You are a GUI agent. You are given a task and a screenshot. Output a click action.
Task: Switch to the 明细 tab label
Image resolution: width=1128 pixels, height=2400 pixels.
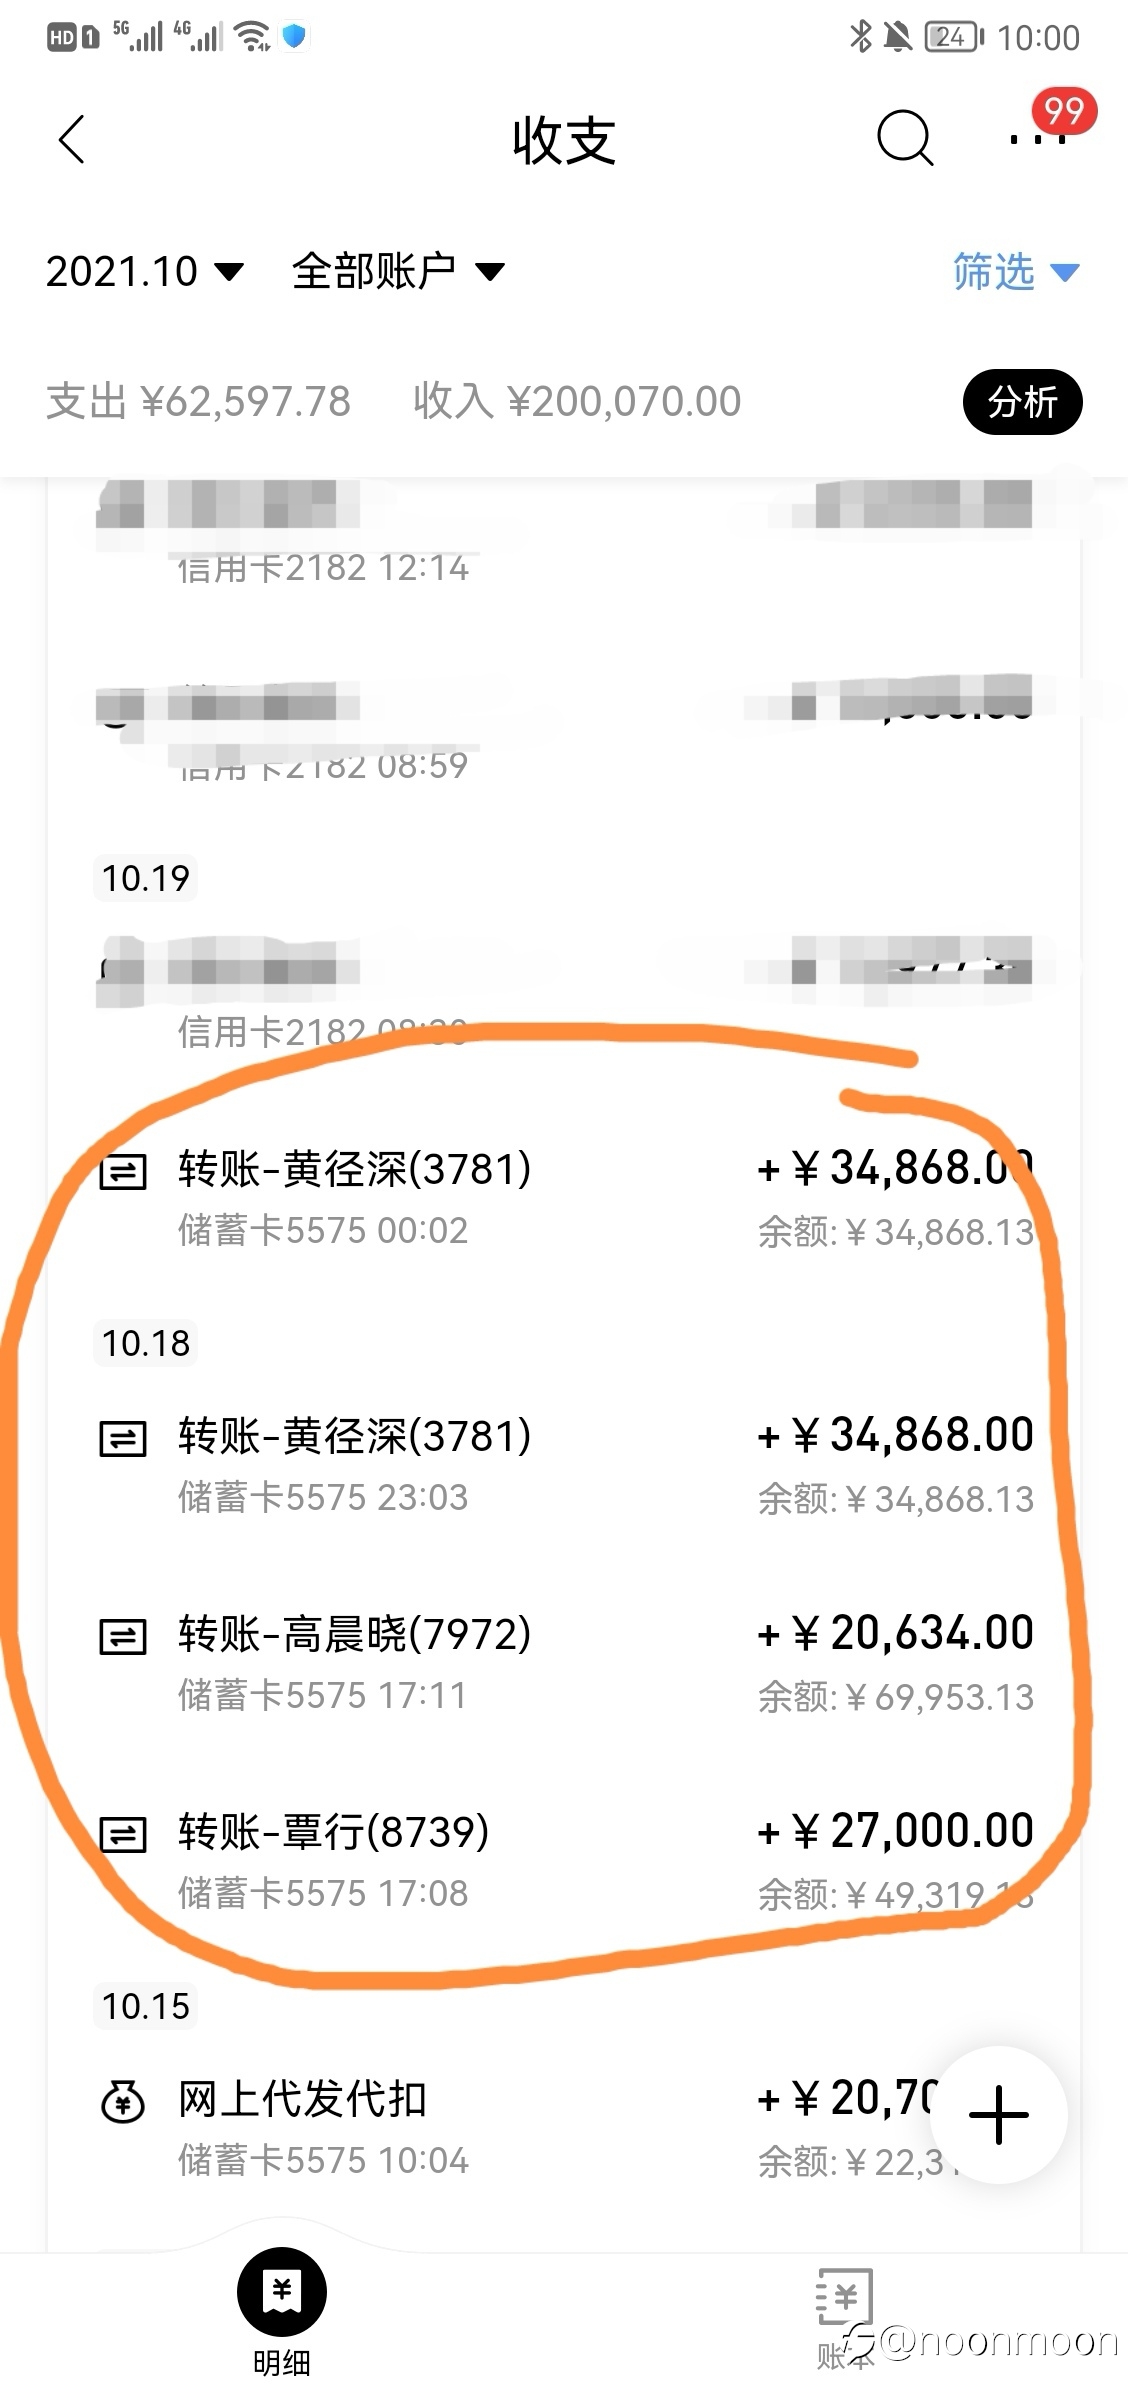click(282, 2362)
